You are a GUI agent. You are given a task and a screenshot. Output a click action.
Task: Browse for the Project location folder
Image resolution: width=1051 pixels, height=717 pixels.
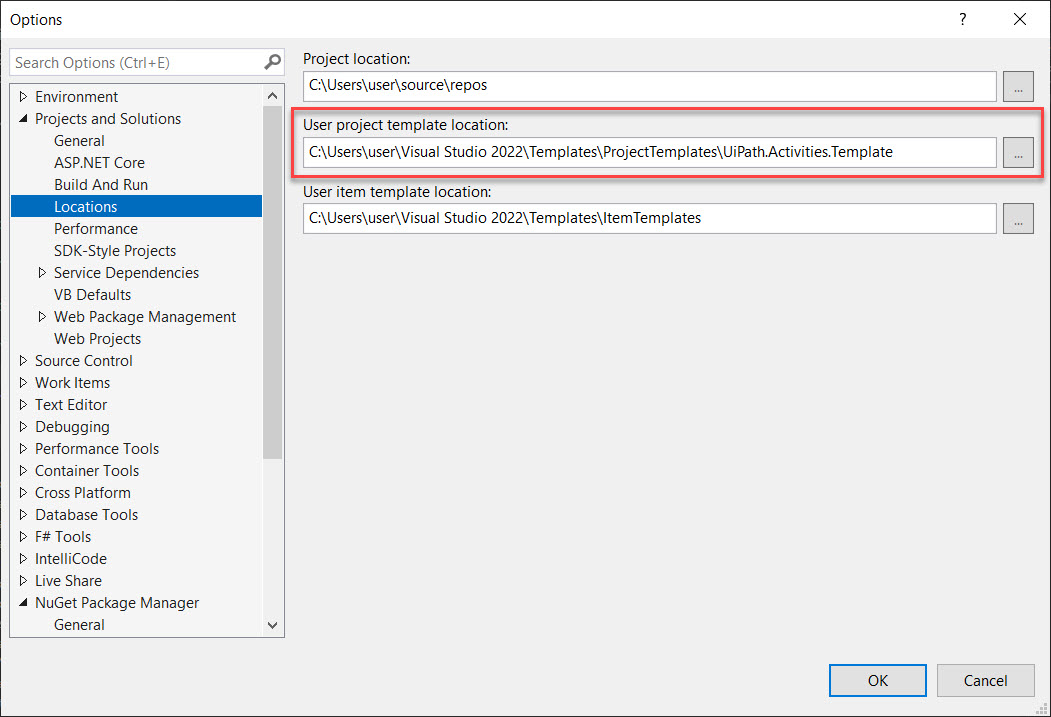tap(1018, 86)
